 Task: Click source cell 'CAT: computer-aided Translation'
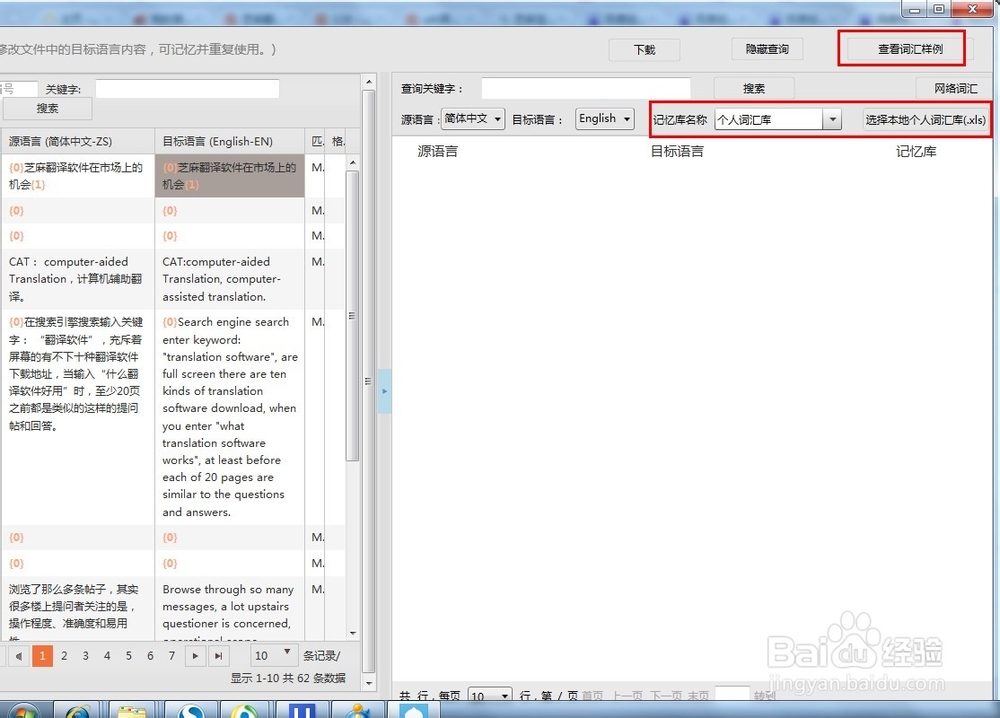pos(78,279)
